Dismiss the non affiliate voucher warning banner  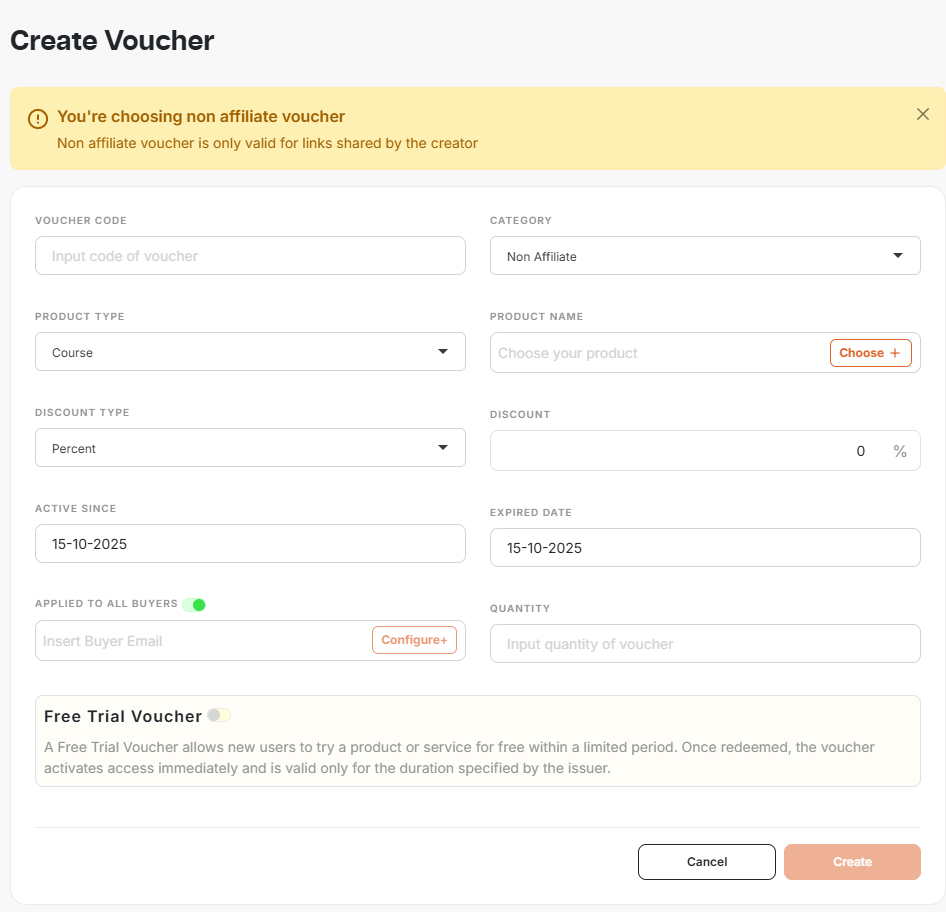(x=922, y=114)
